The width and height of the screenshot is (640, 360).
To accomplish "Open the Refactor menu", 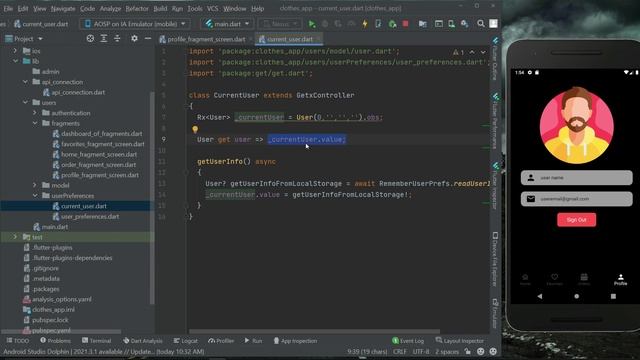I will pyautogui.click(x=137, y=8).
